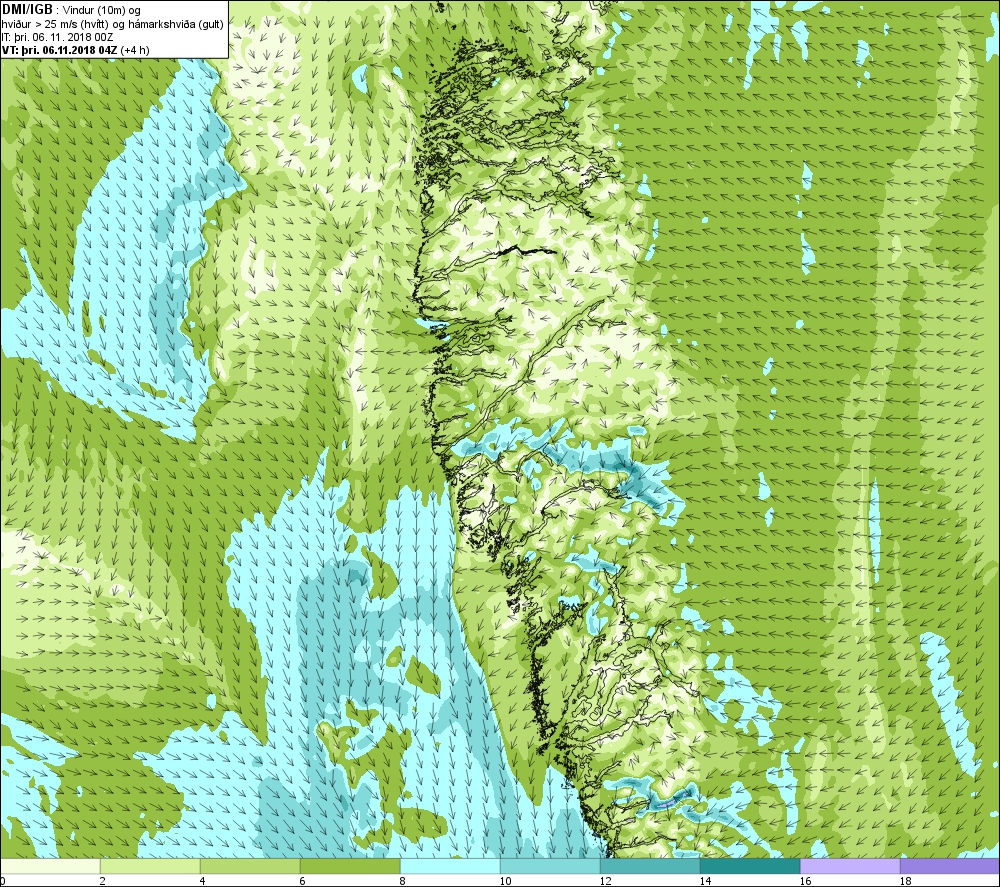The width and height of the screenshot is (1000, 887).
Task: Click the 4–6 m/s green legend swatch
Action: click(250, 866)
